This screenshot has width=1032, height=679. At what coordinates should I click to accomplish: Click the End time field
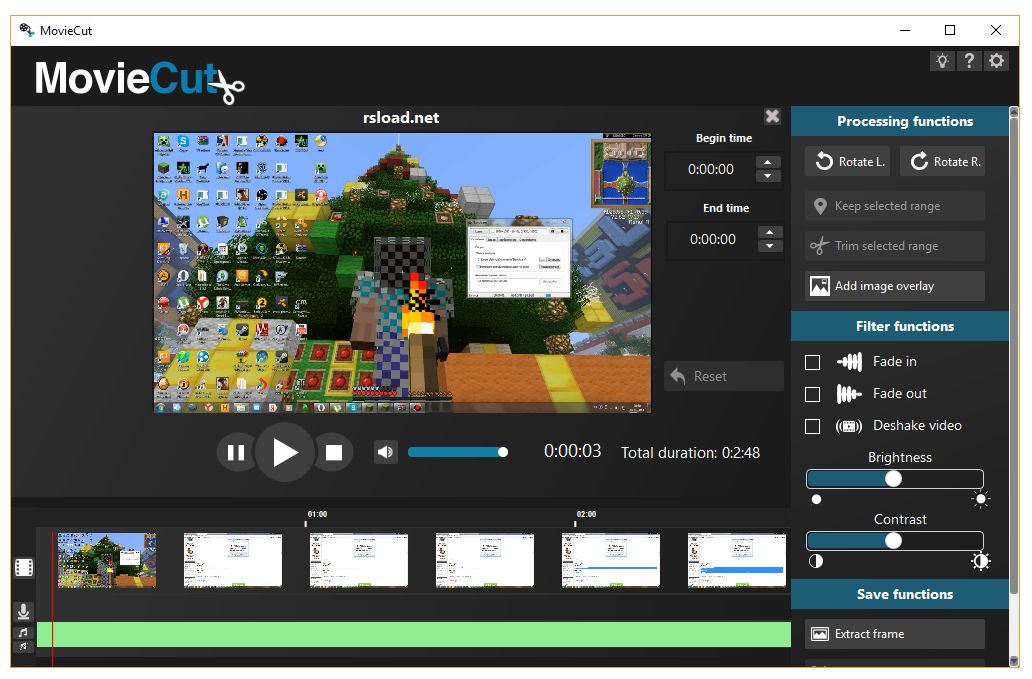(712, 239)
